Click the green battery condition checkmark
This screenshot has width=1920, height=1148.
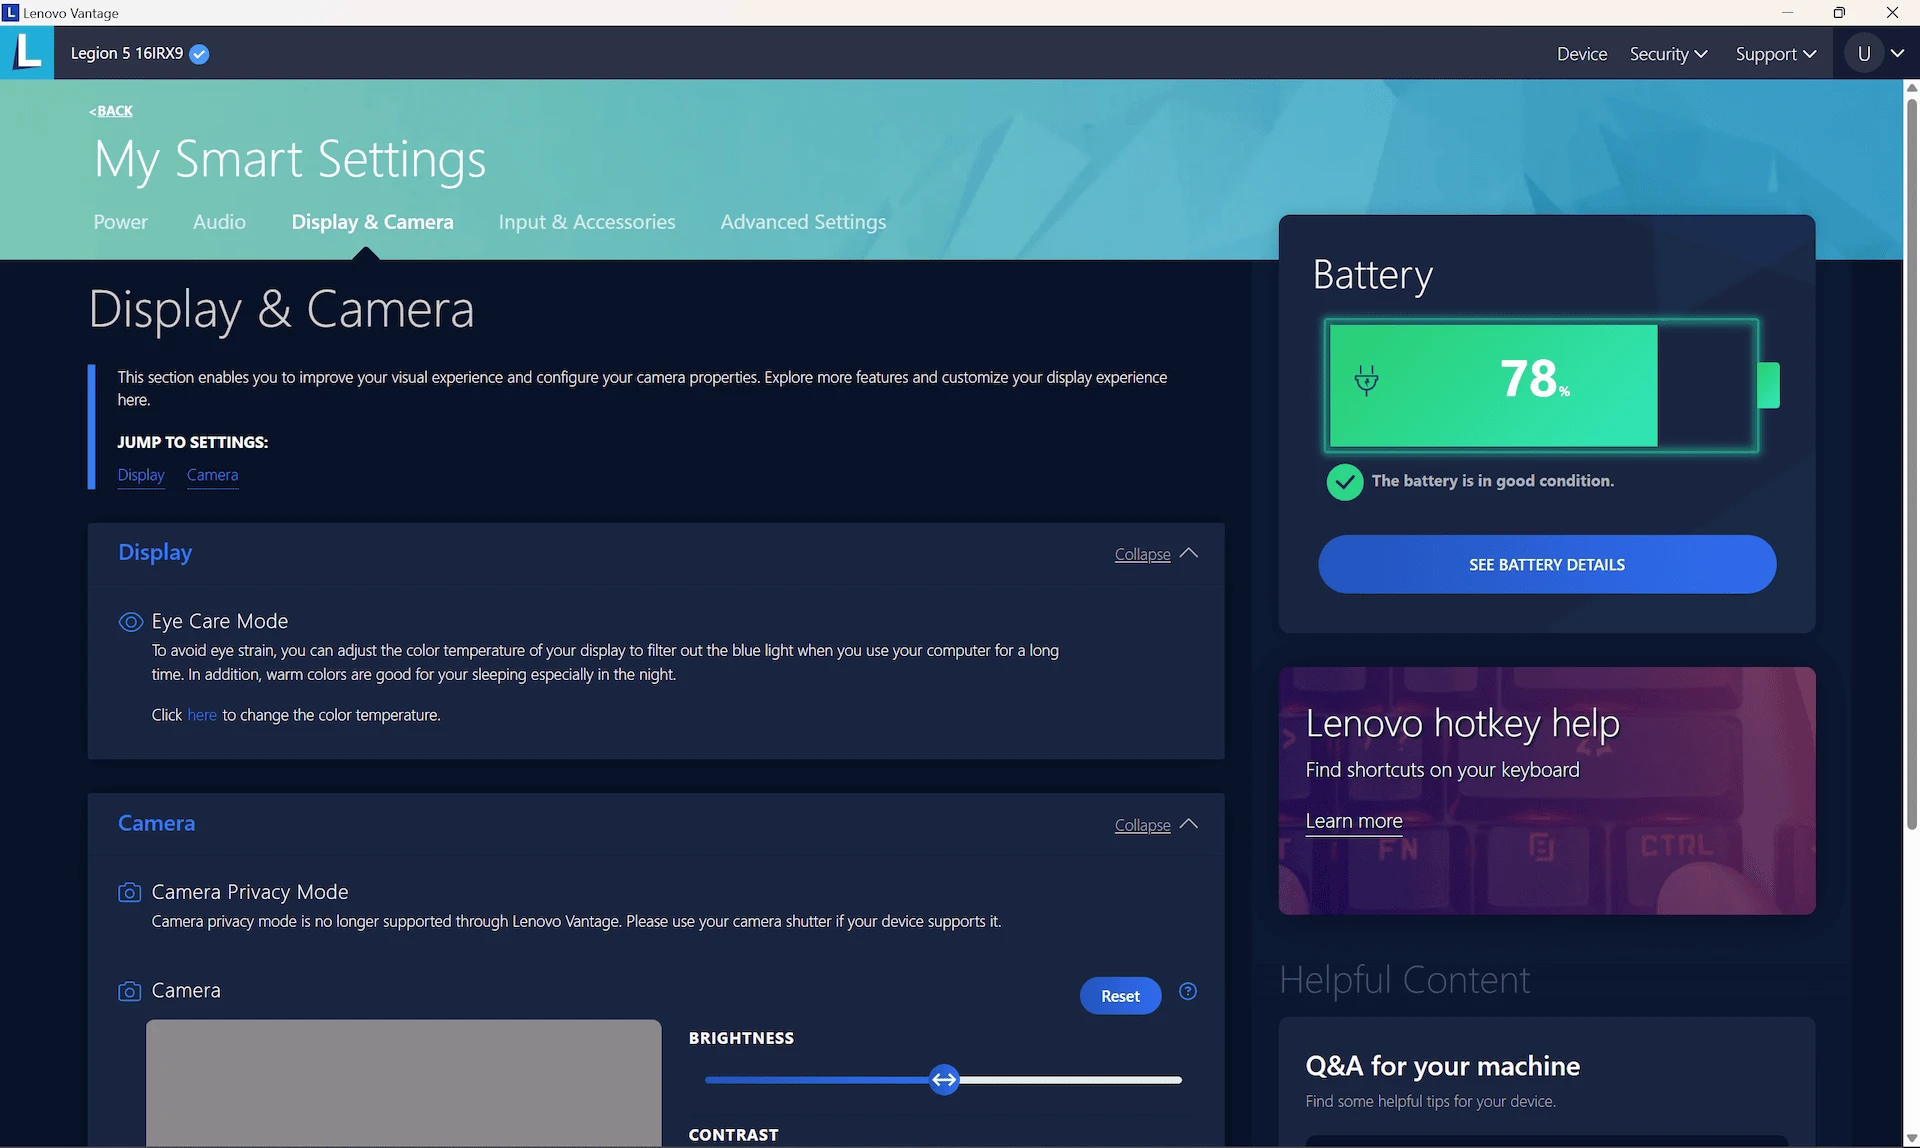pos(1345,482)
